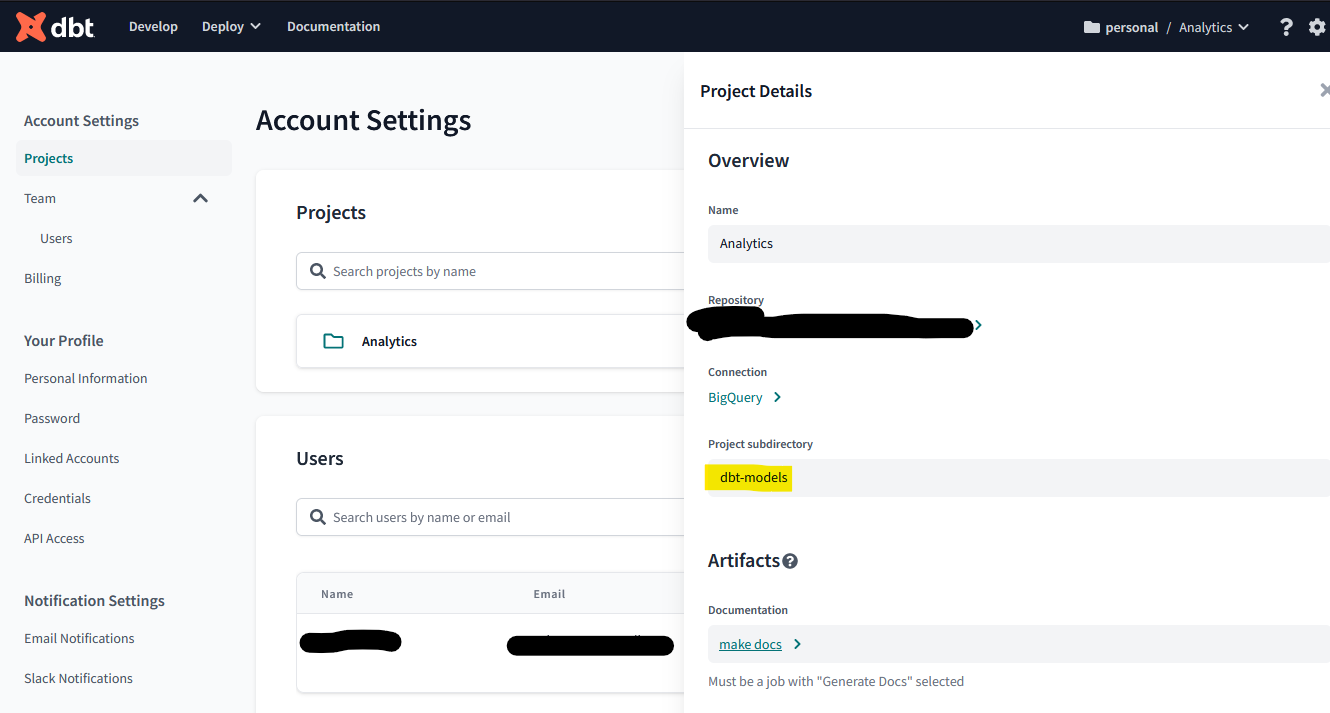Click the Email column header
The image size is (1330, 713).
click(x=549, y=594)
